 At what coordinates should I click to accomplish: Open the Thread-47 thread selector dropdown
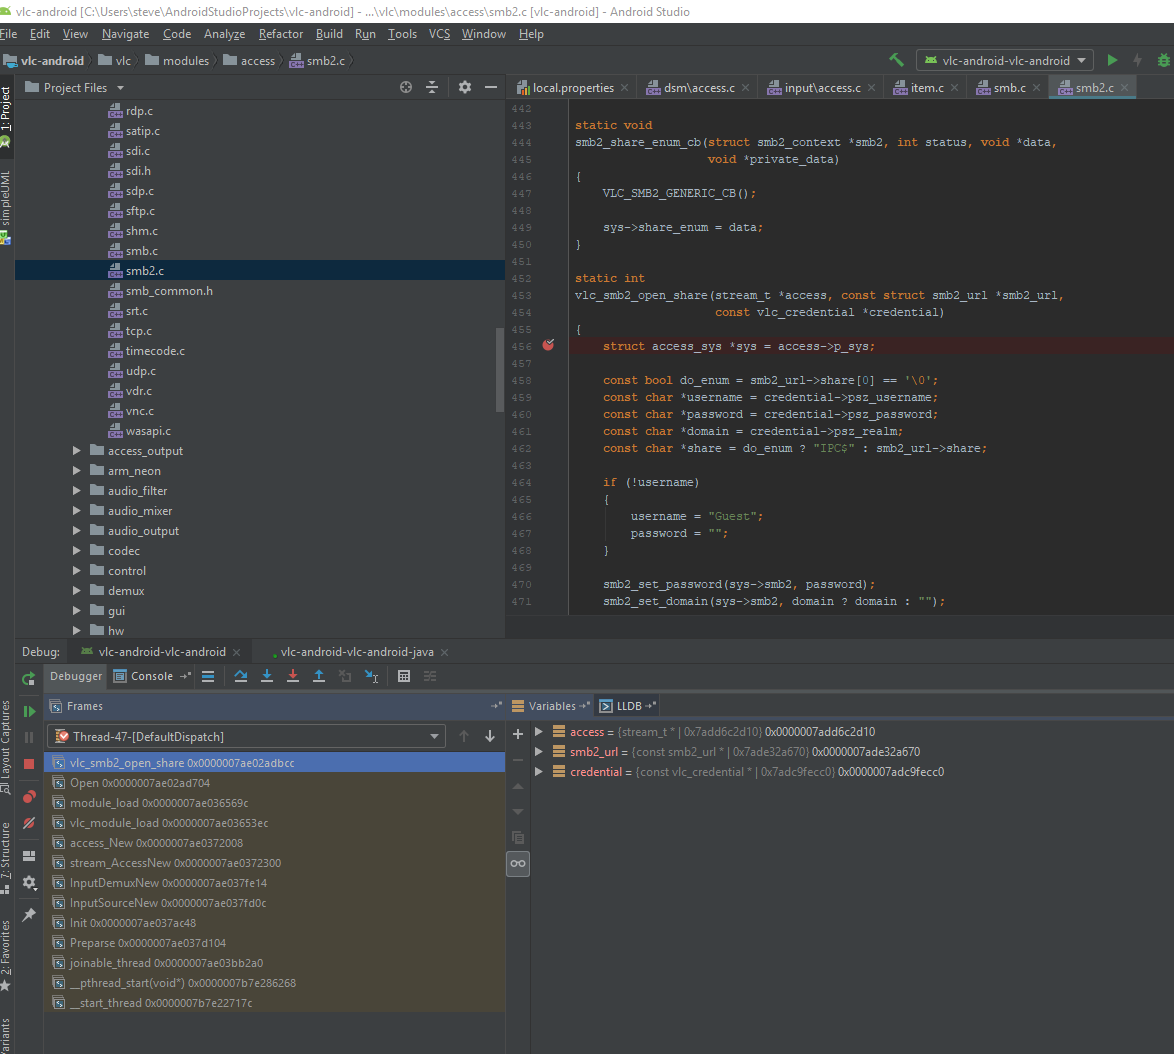point(246,737)
